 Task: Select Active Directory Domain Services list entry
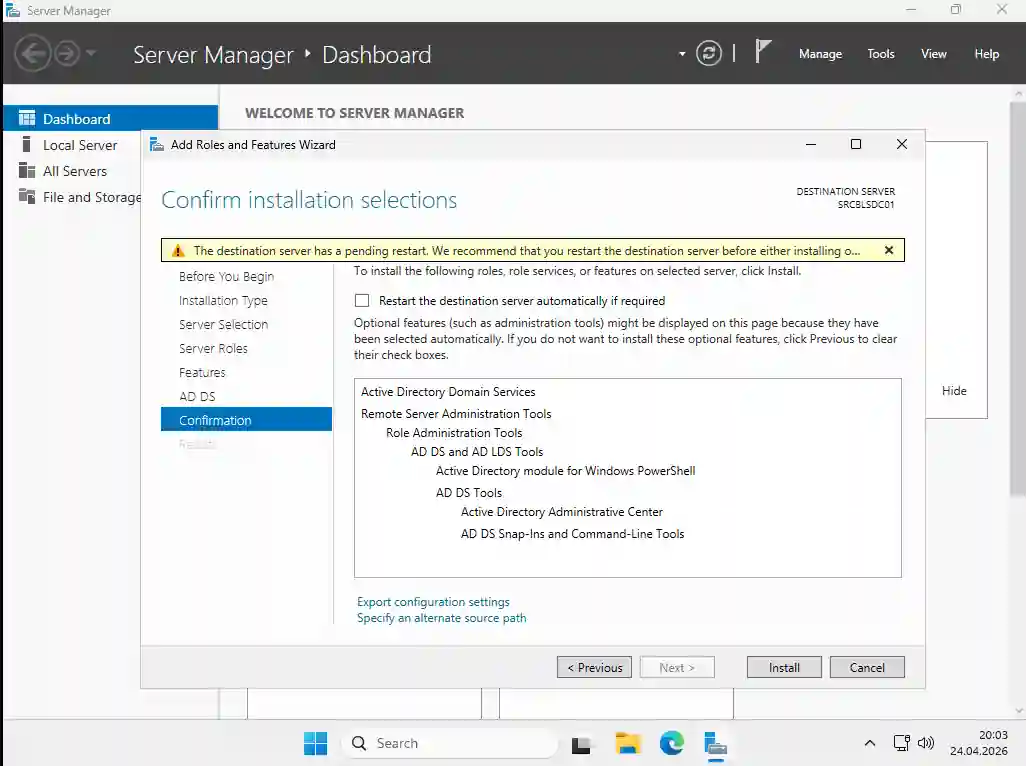tap(448, 391)
